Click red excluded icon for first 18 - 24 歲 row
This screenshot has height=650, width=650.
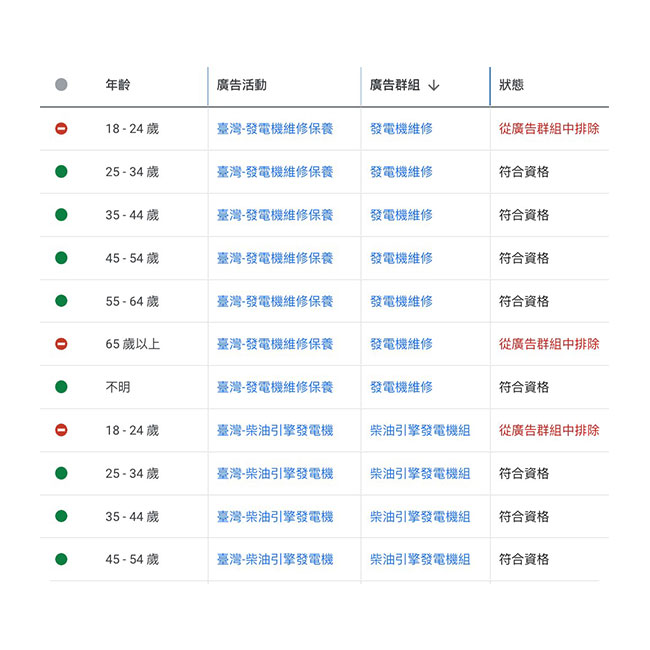point(61,129)
